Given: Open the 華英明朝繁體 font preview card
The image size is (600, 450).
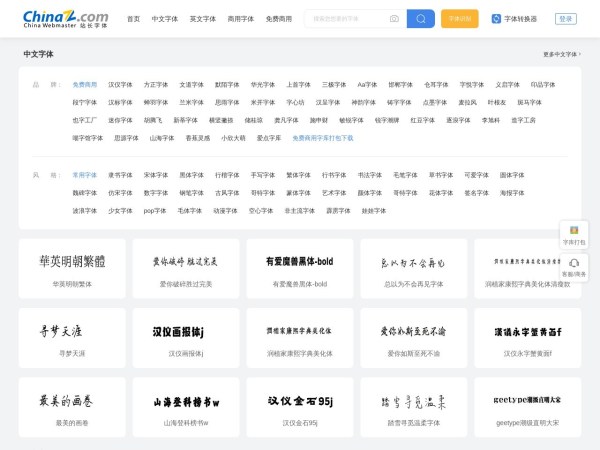Looking at the screenshot, I should click(x=73, y=268).
